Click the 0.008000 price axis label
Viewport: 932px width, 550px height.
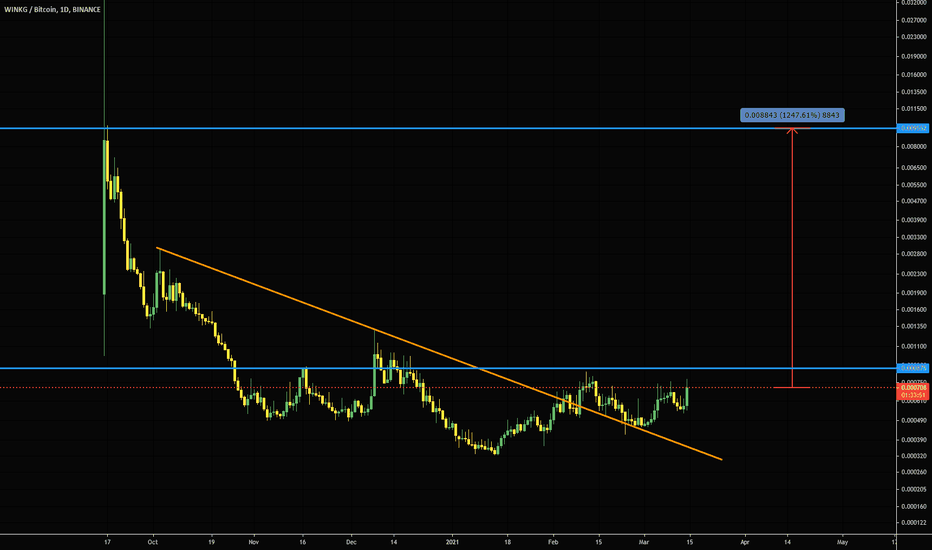914,147
